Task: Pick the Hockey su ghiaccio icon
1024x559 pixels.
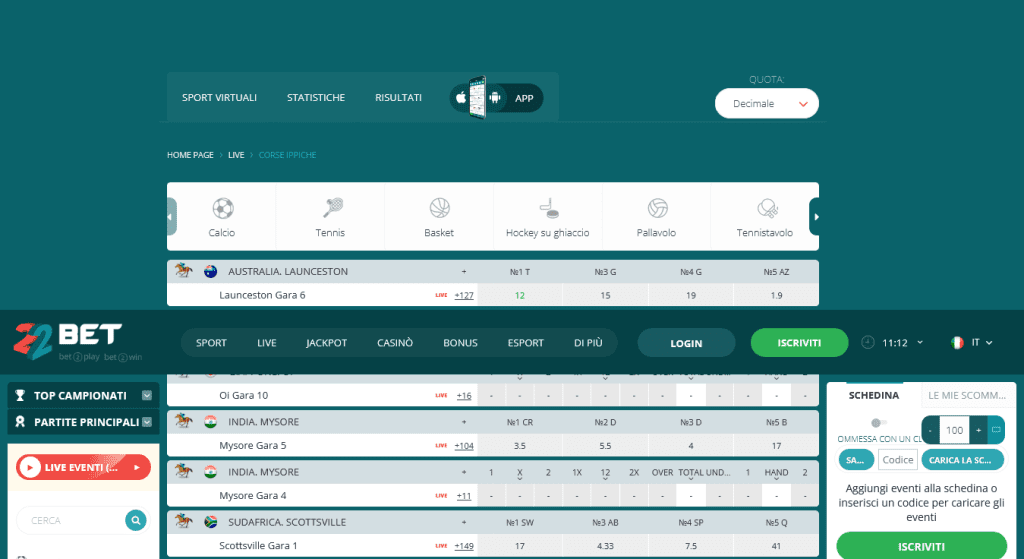Action: tap(549, 208)
